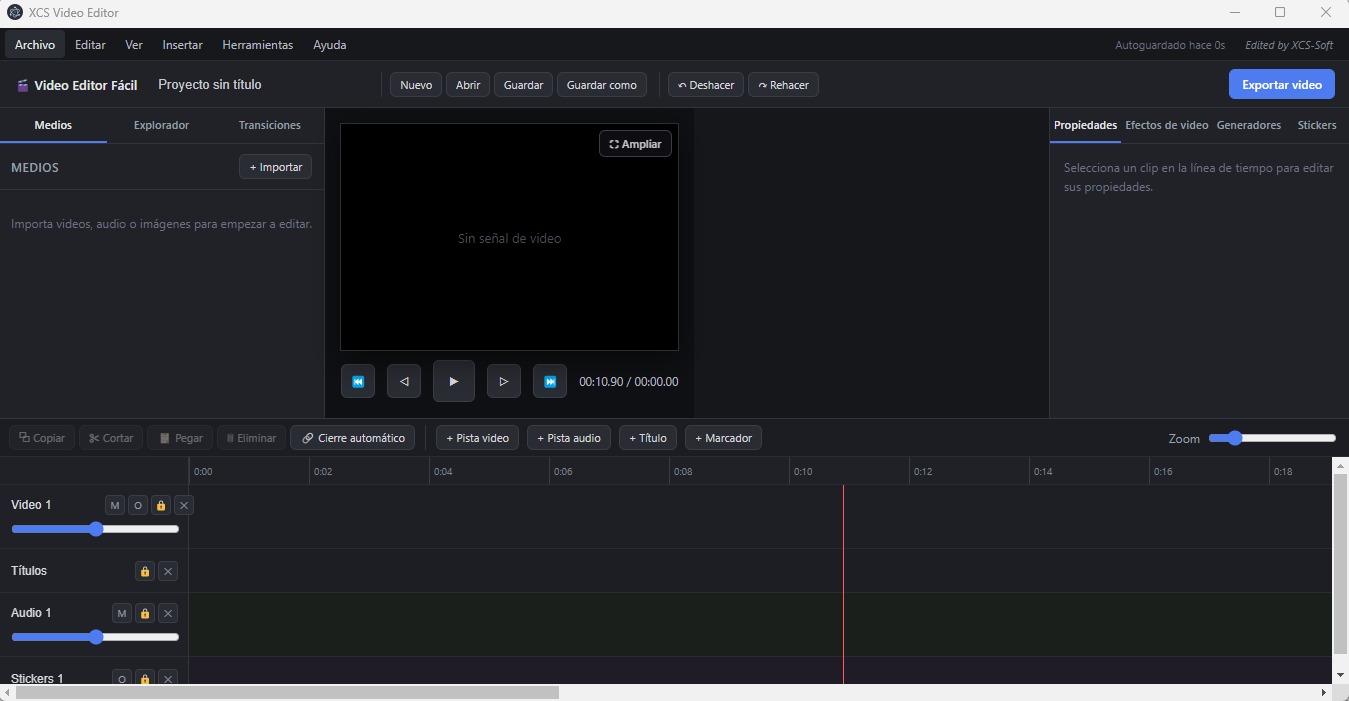Lock the Títulos track

point(145,571)
